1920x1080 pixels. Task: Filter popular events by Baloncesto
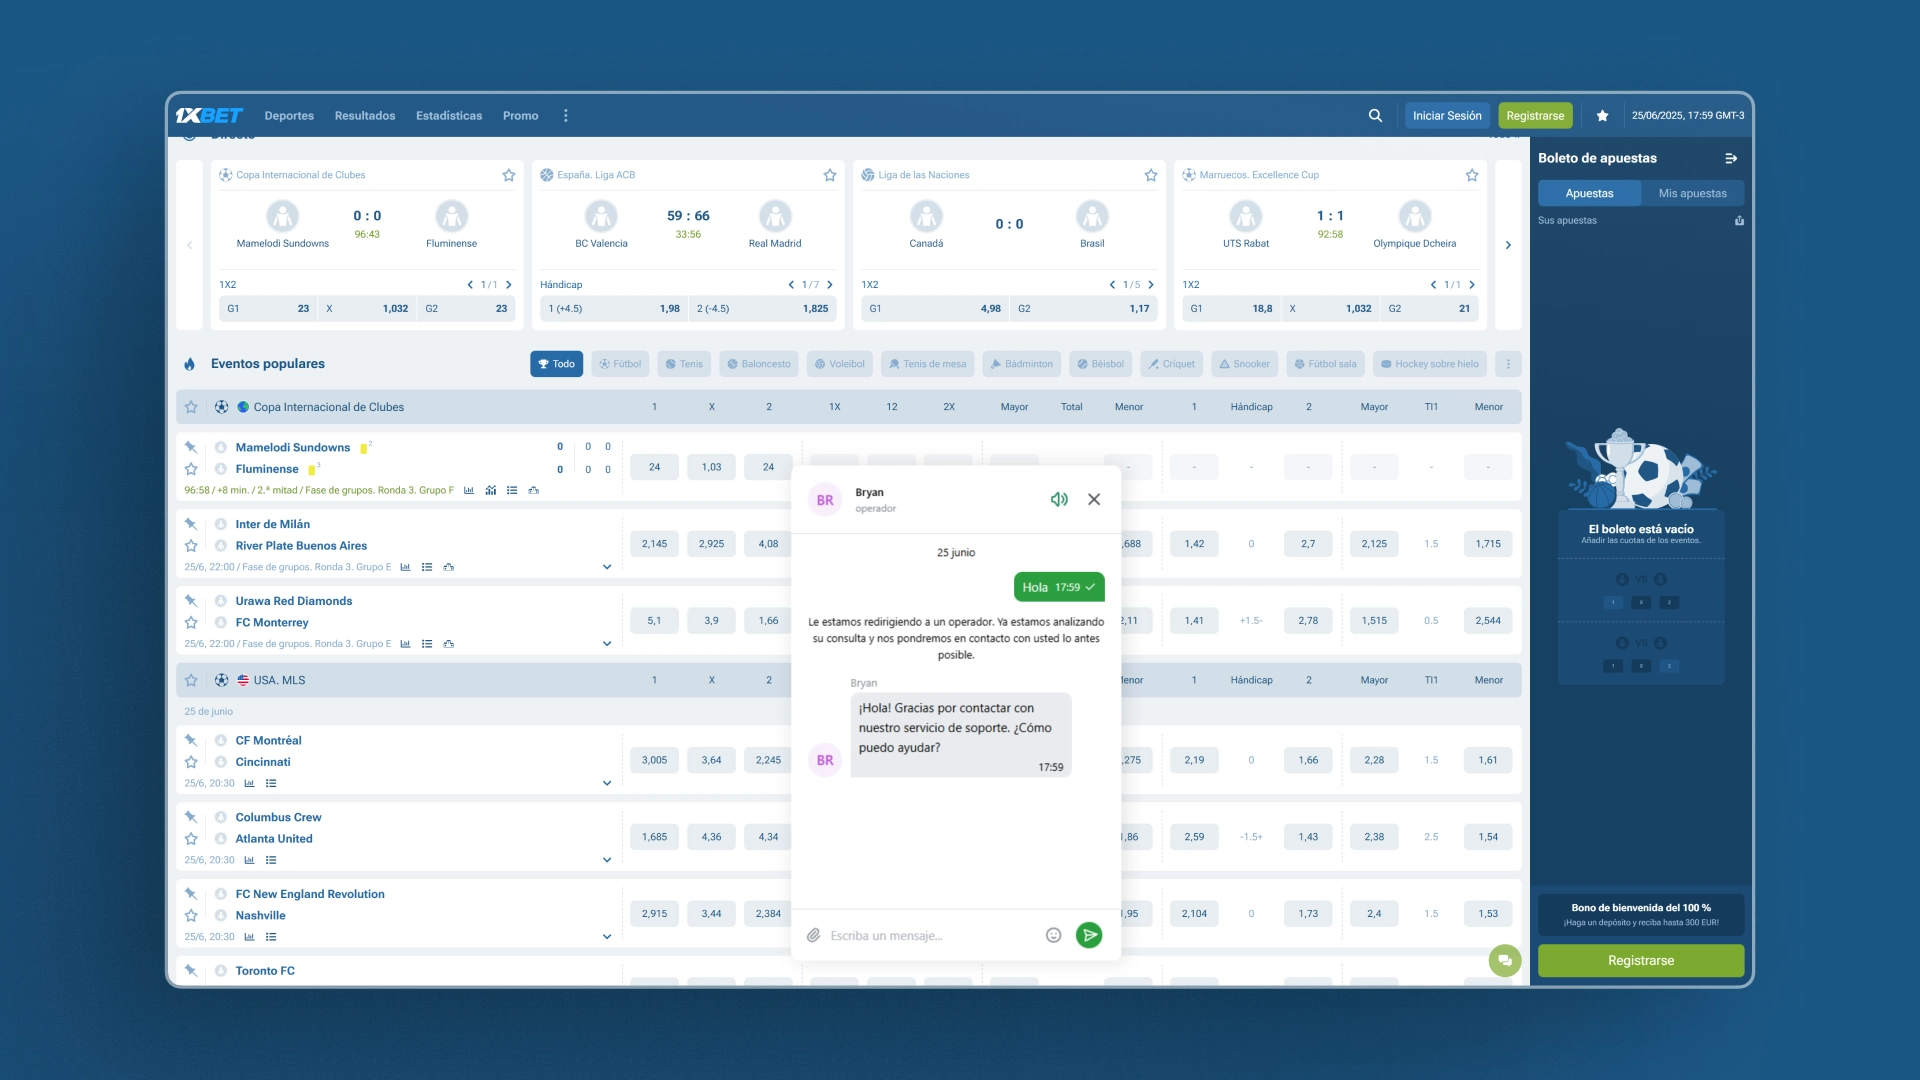coord(759,364)
